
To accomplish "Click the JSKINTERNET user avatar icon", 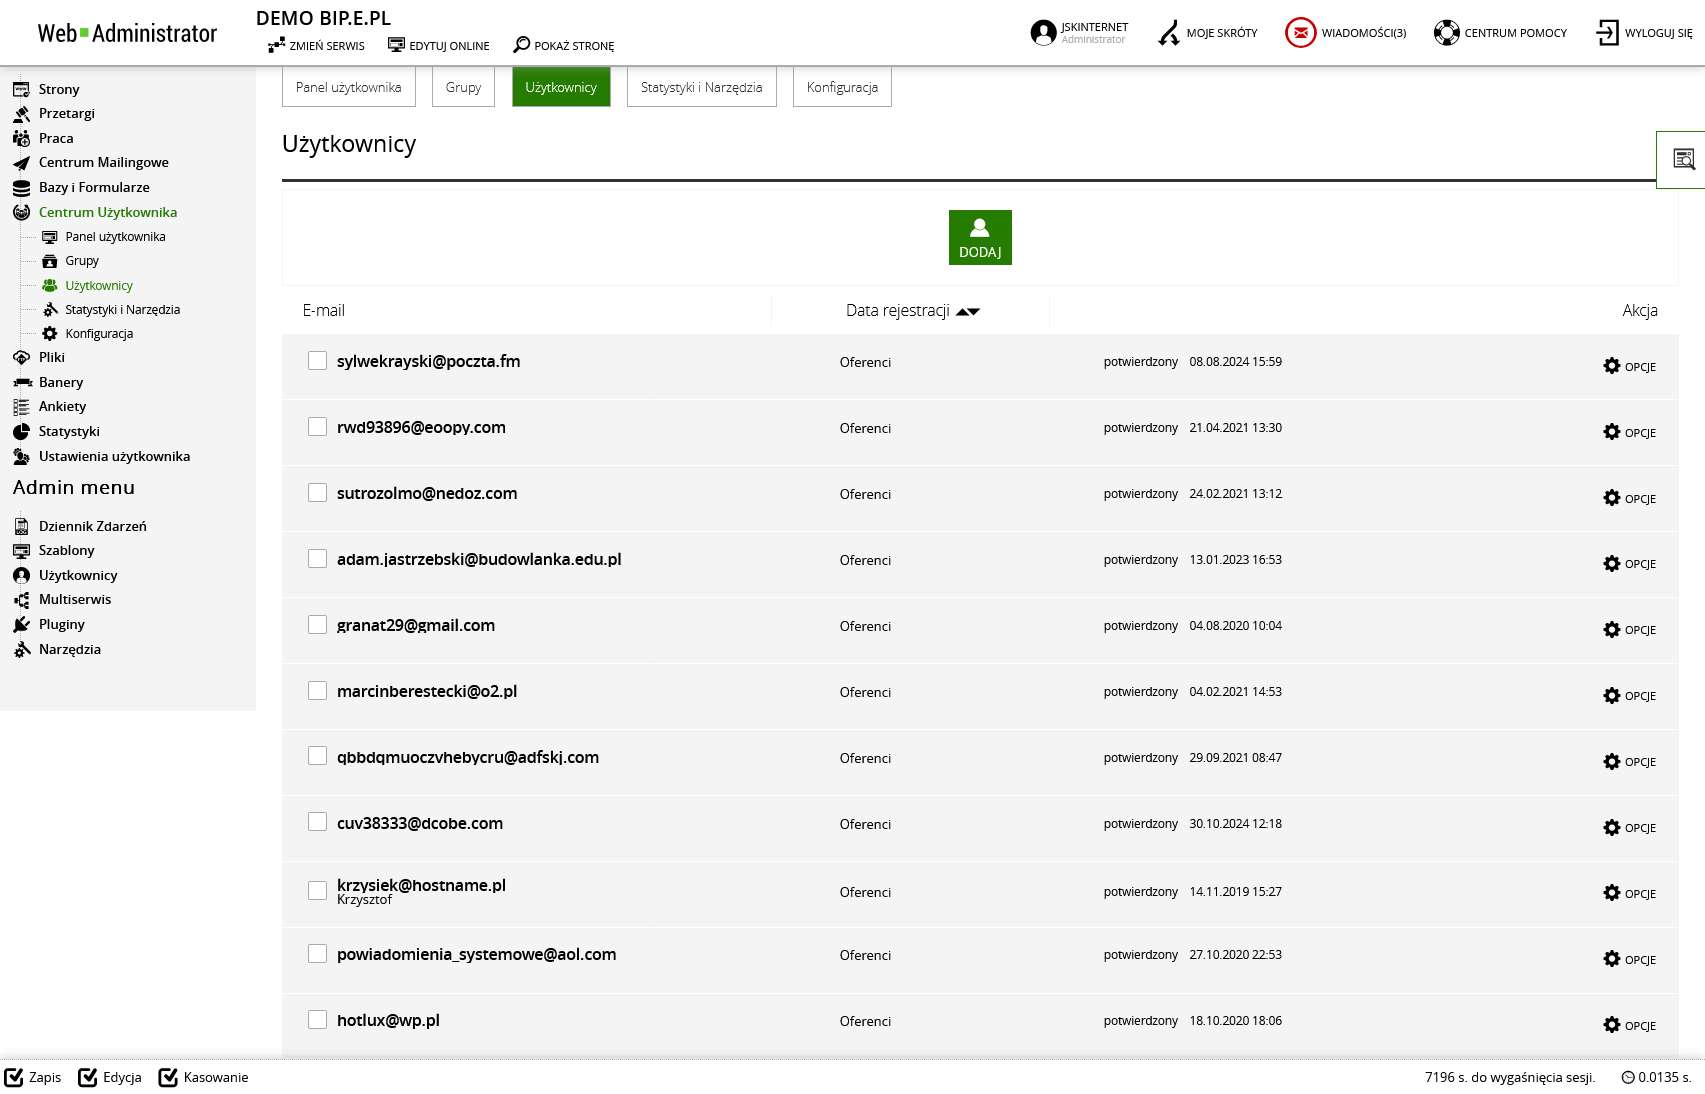I will click(1043, 33).
